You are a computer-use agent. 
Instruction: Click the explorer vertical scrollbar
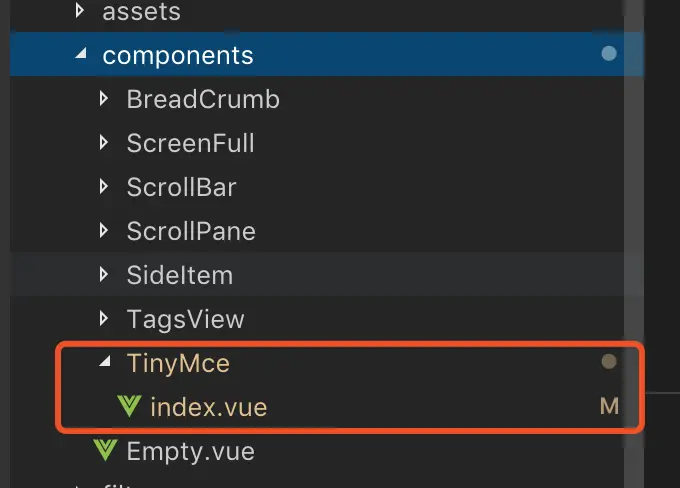pyautogui.click(x=632, y=200)
